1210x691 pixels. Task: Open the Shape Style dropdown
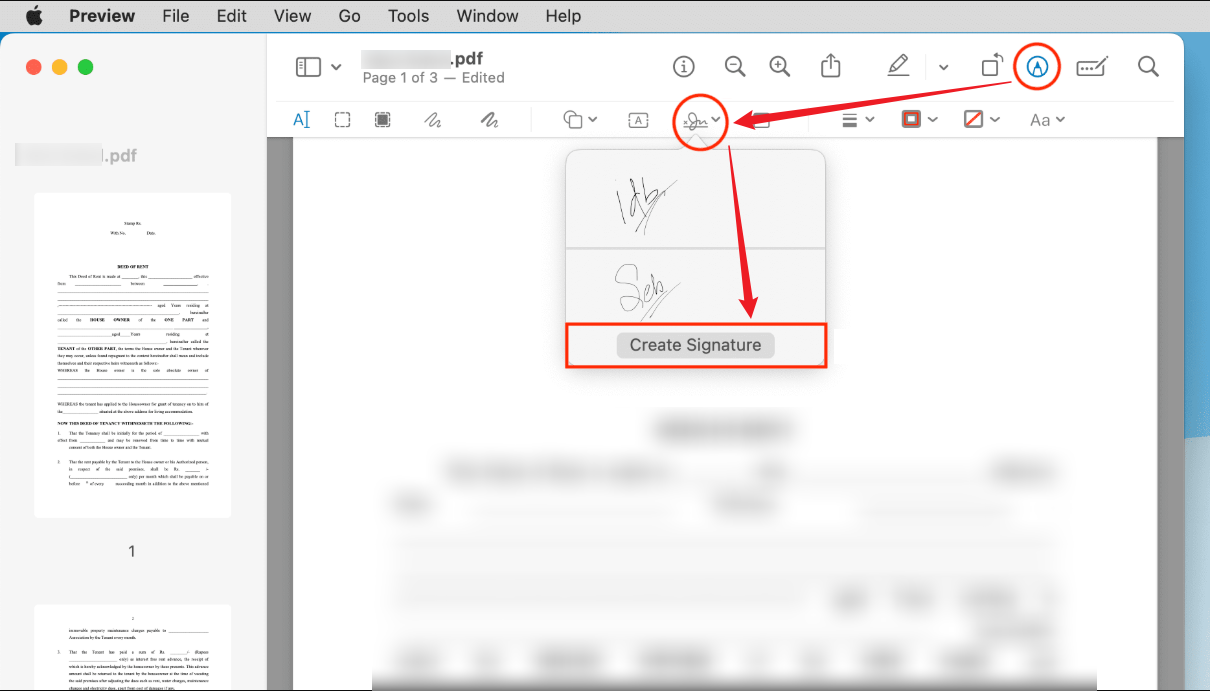click(857, 119)
